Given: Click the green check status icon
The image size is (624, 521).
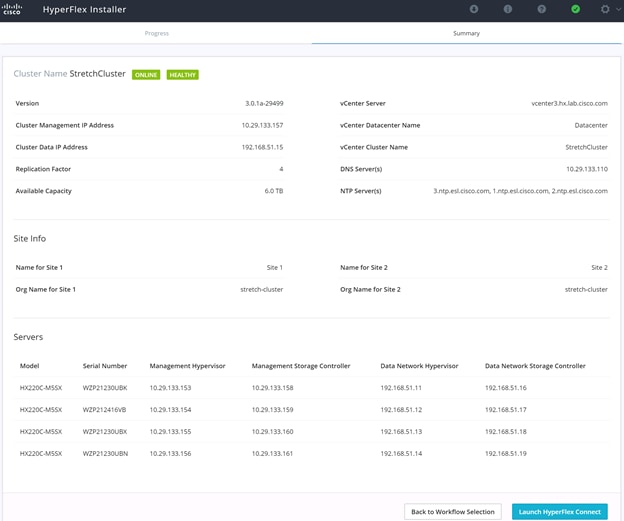Looking at the screenshot, I should pyautogui.click(x=575, y=9).
